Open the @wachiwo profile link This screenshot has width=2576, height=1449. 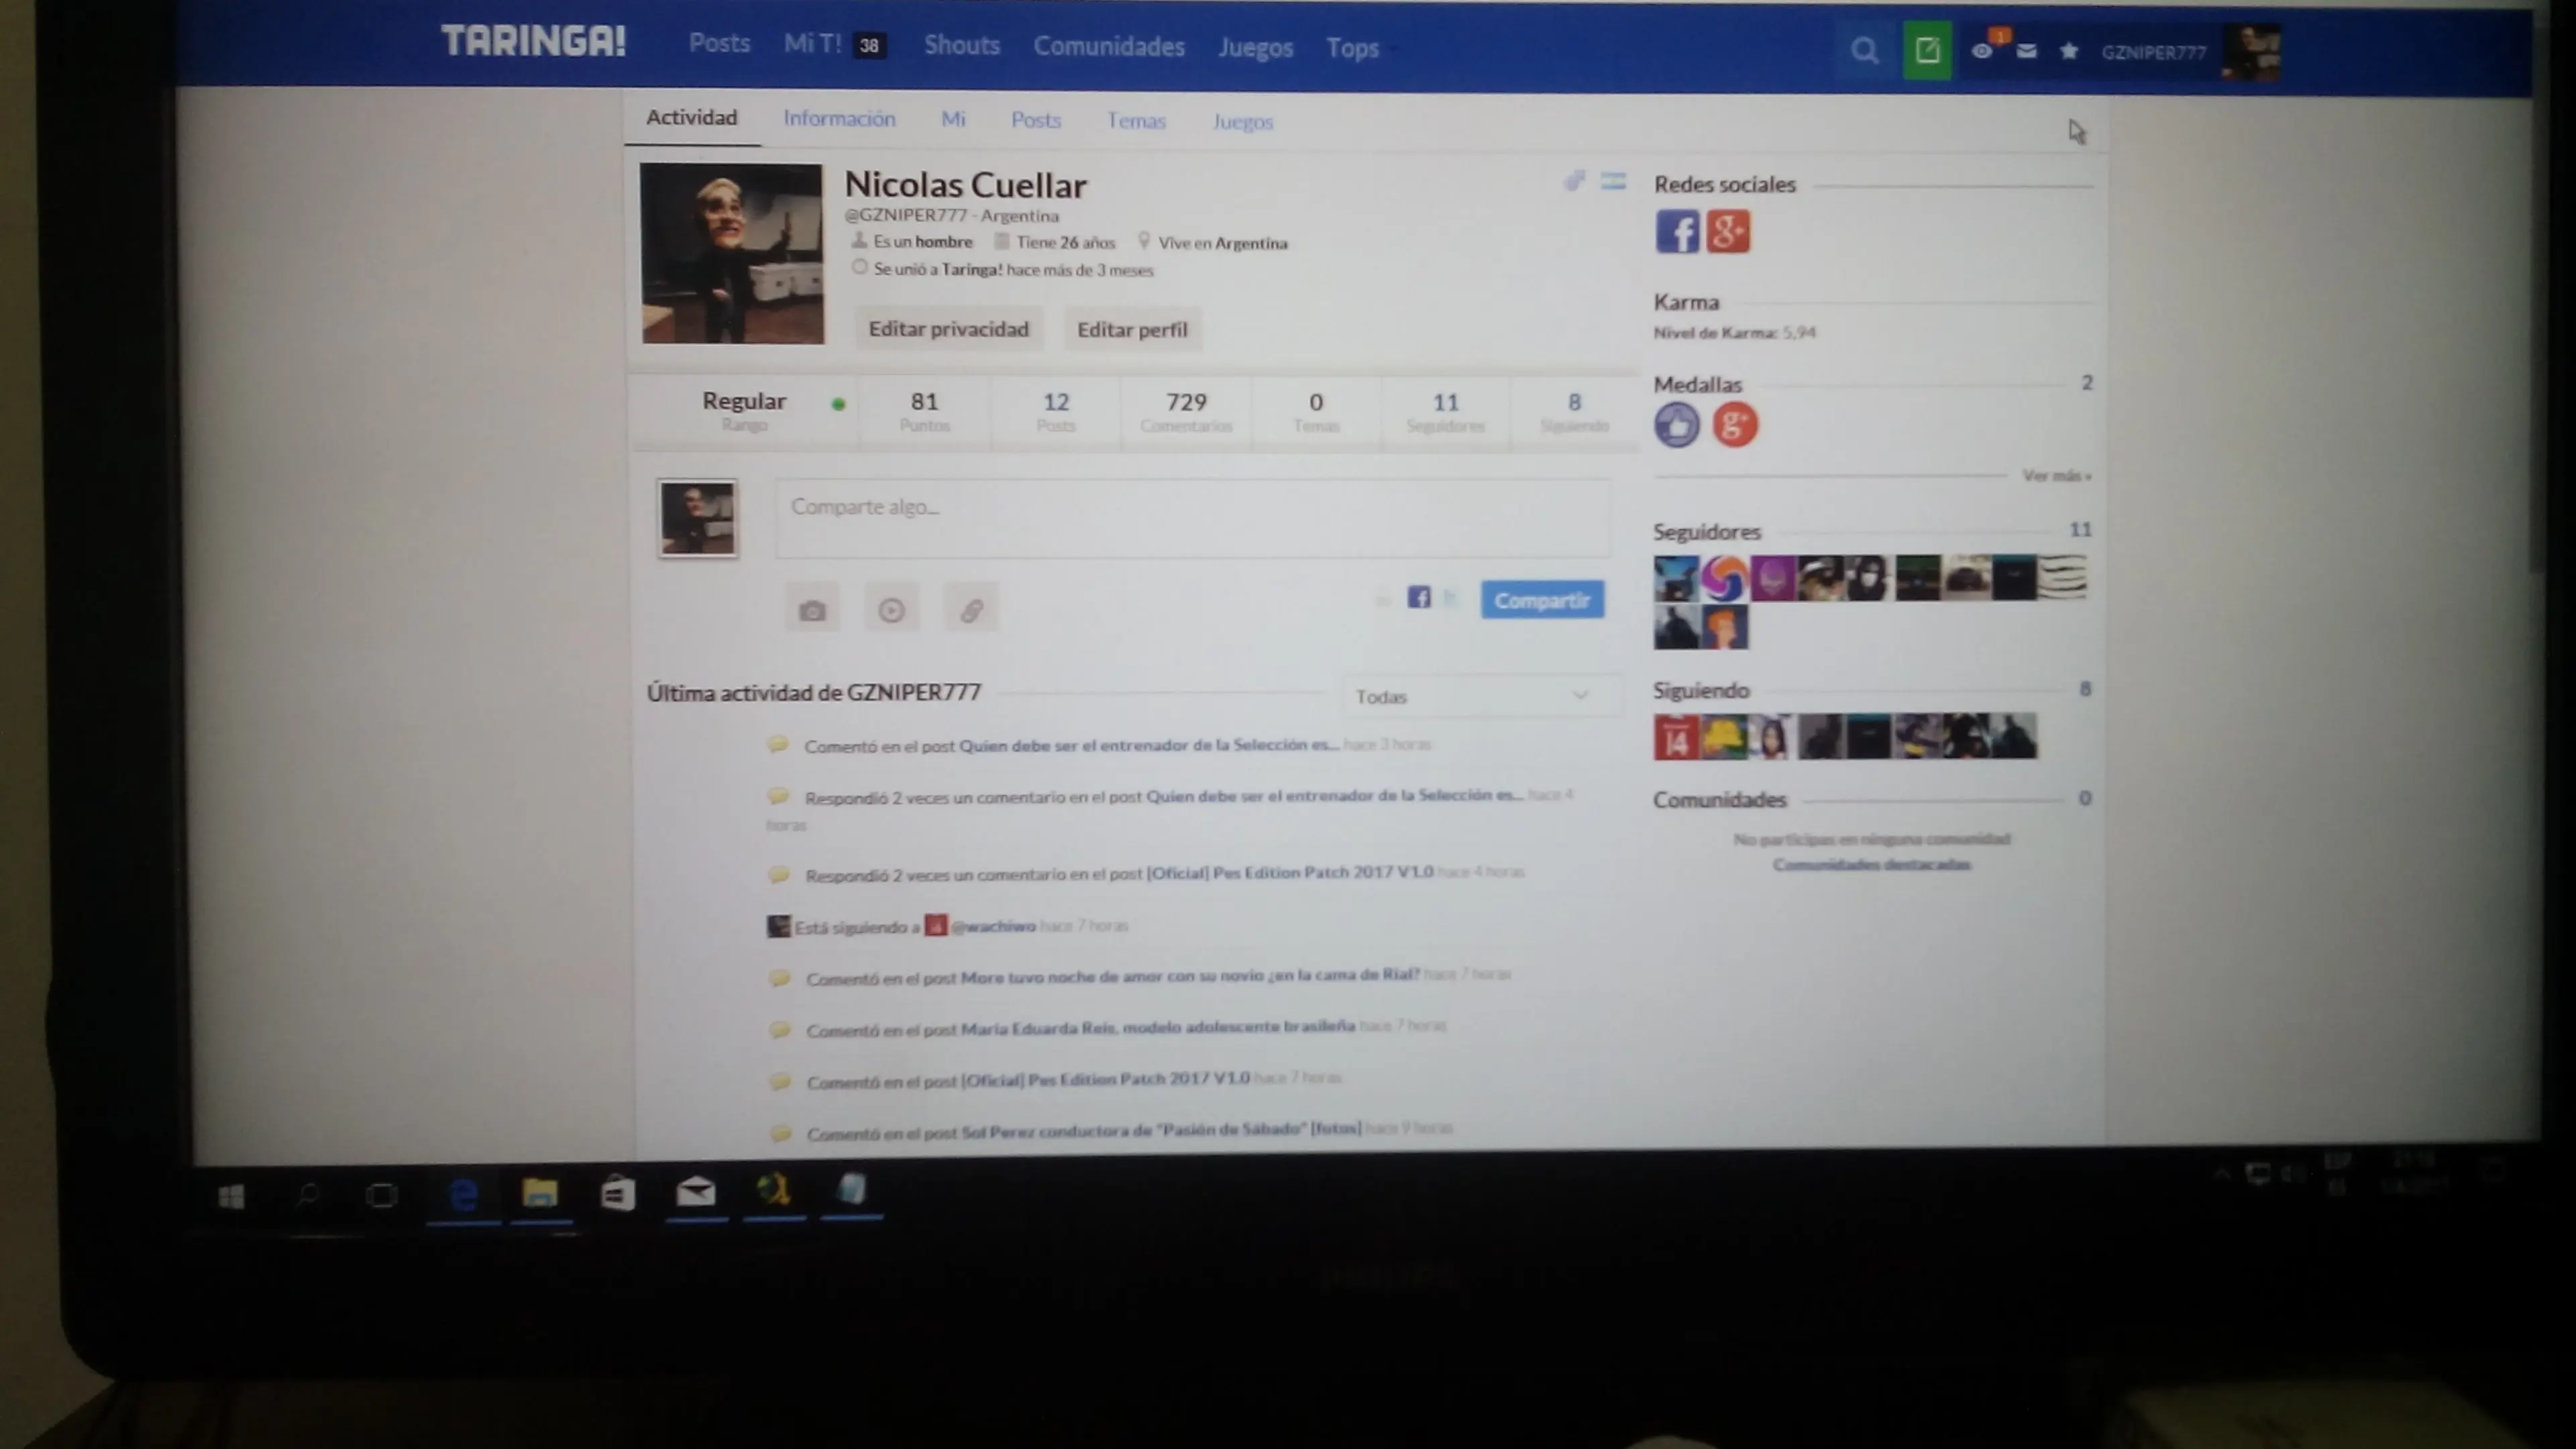993,926
